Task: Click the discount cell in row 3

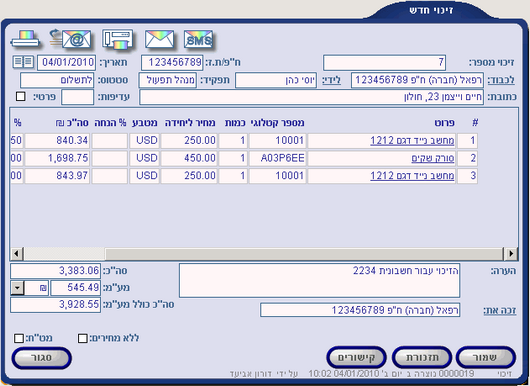Action: click(110, 176)
